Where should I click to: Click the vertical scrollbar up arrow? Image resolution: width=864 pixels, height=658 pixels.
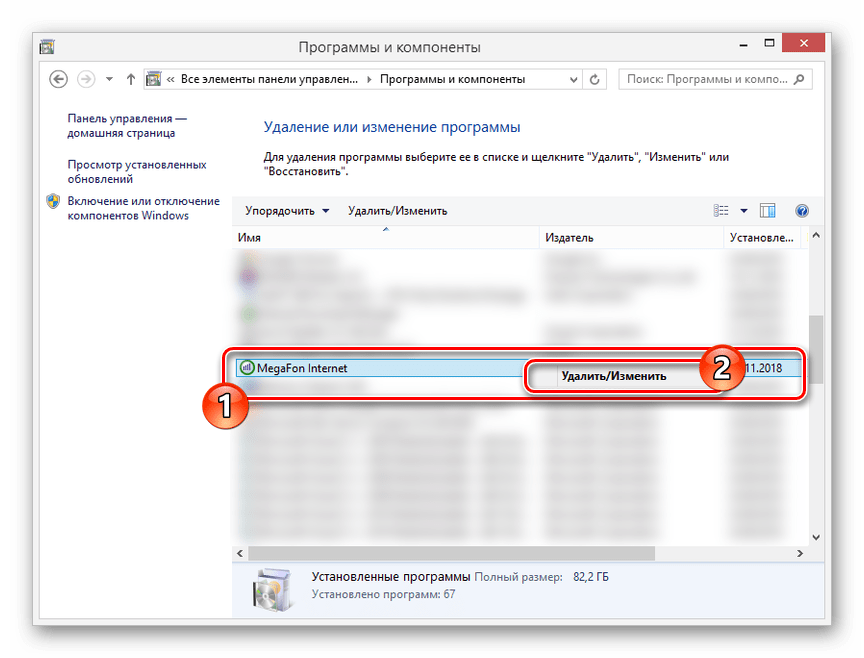[816, 235]
